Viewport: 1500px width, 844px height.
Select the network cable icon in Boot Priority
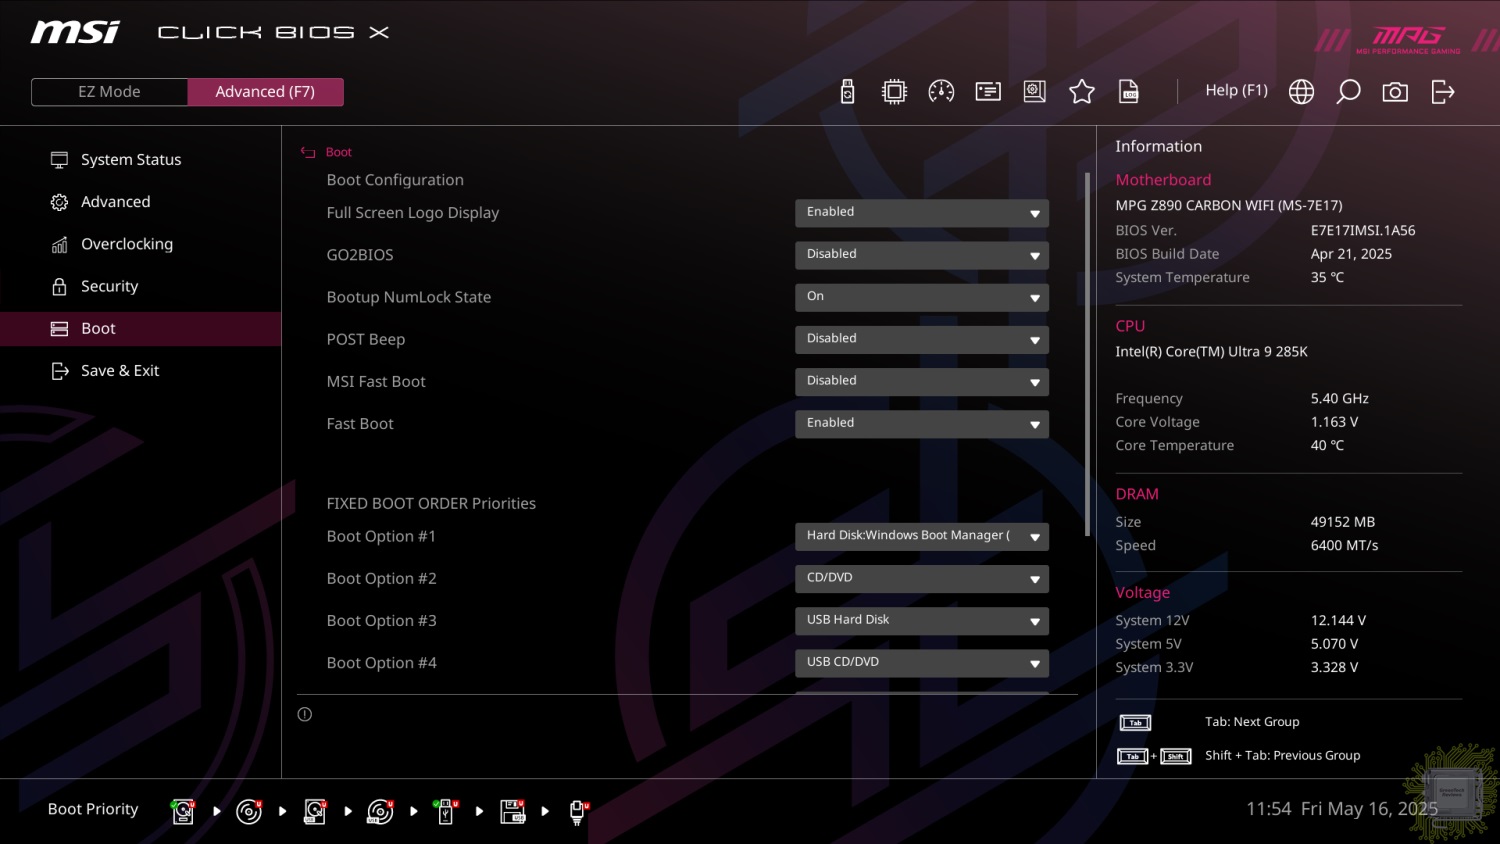(x=578, y=811)
